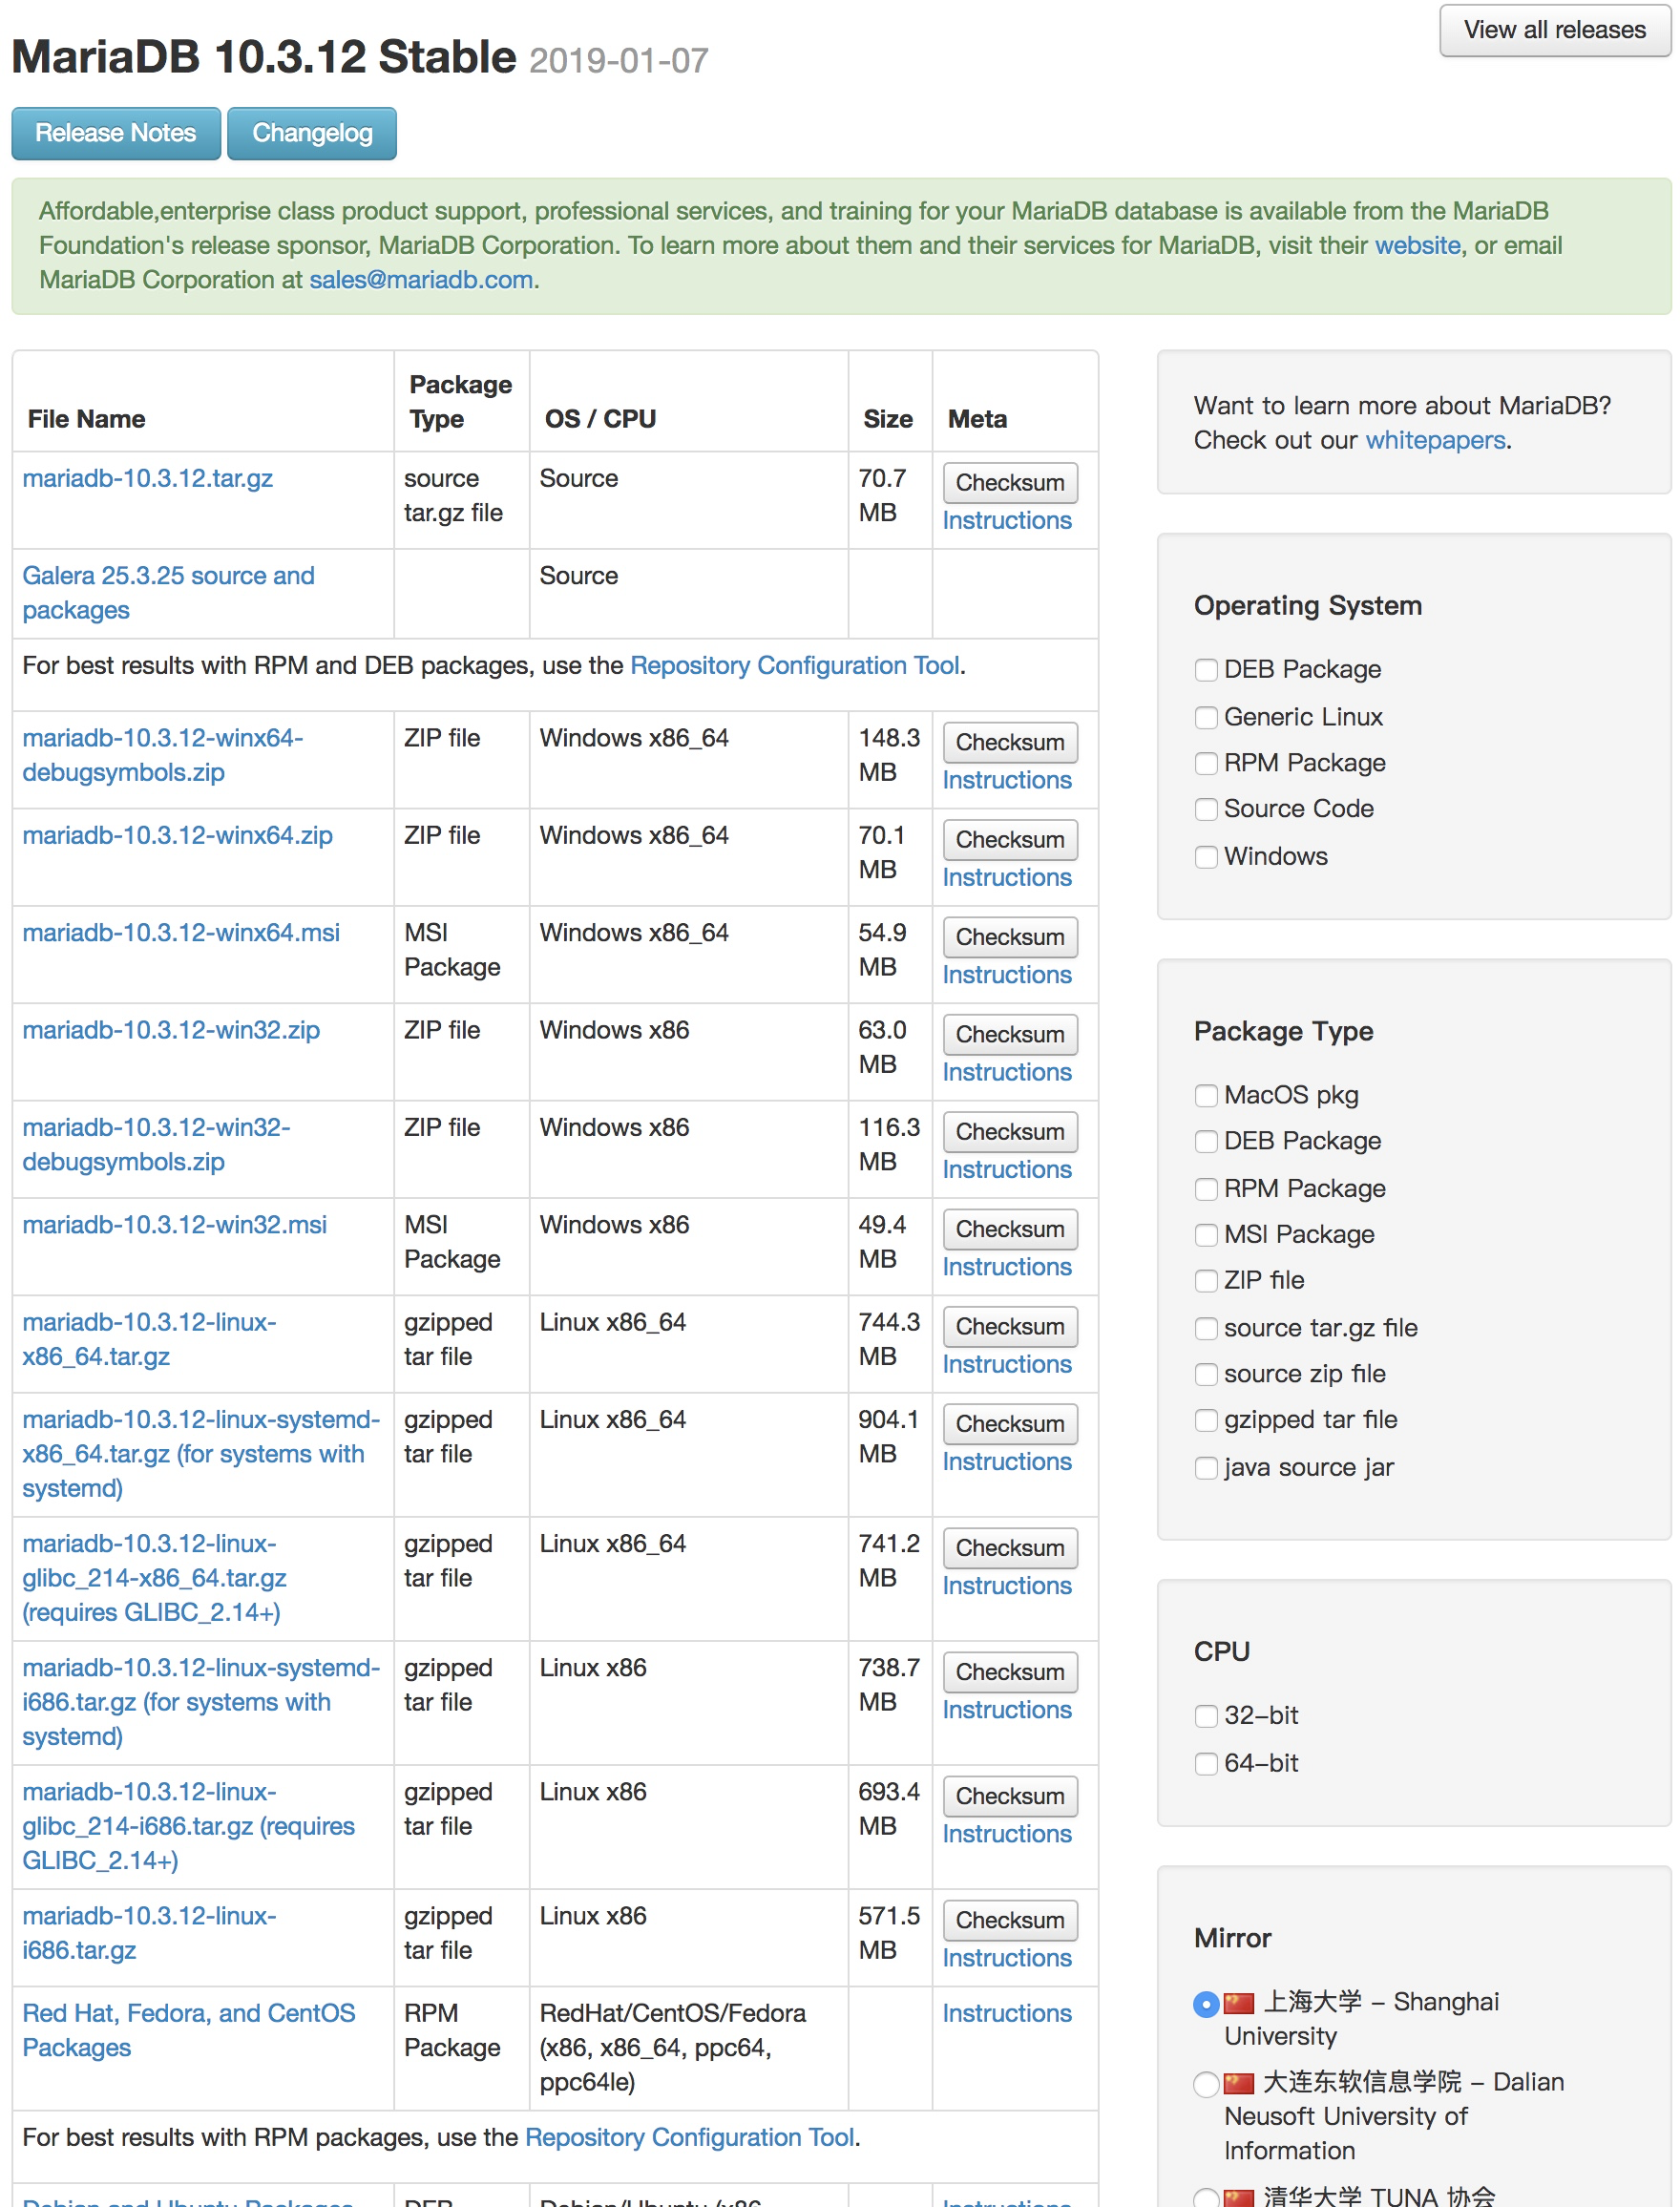
Task: Choose the Shanghai University mirror radio
Action: [1206, 2003]
